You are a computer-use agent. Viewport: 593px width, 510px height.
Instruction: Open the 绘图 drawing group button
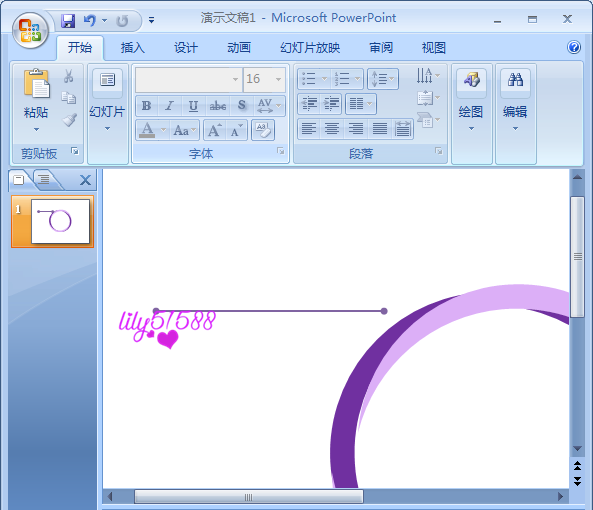(x=471, y=101)
